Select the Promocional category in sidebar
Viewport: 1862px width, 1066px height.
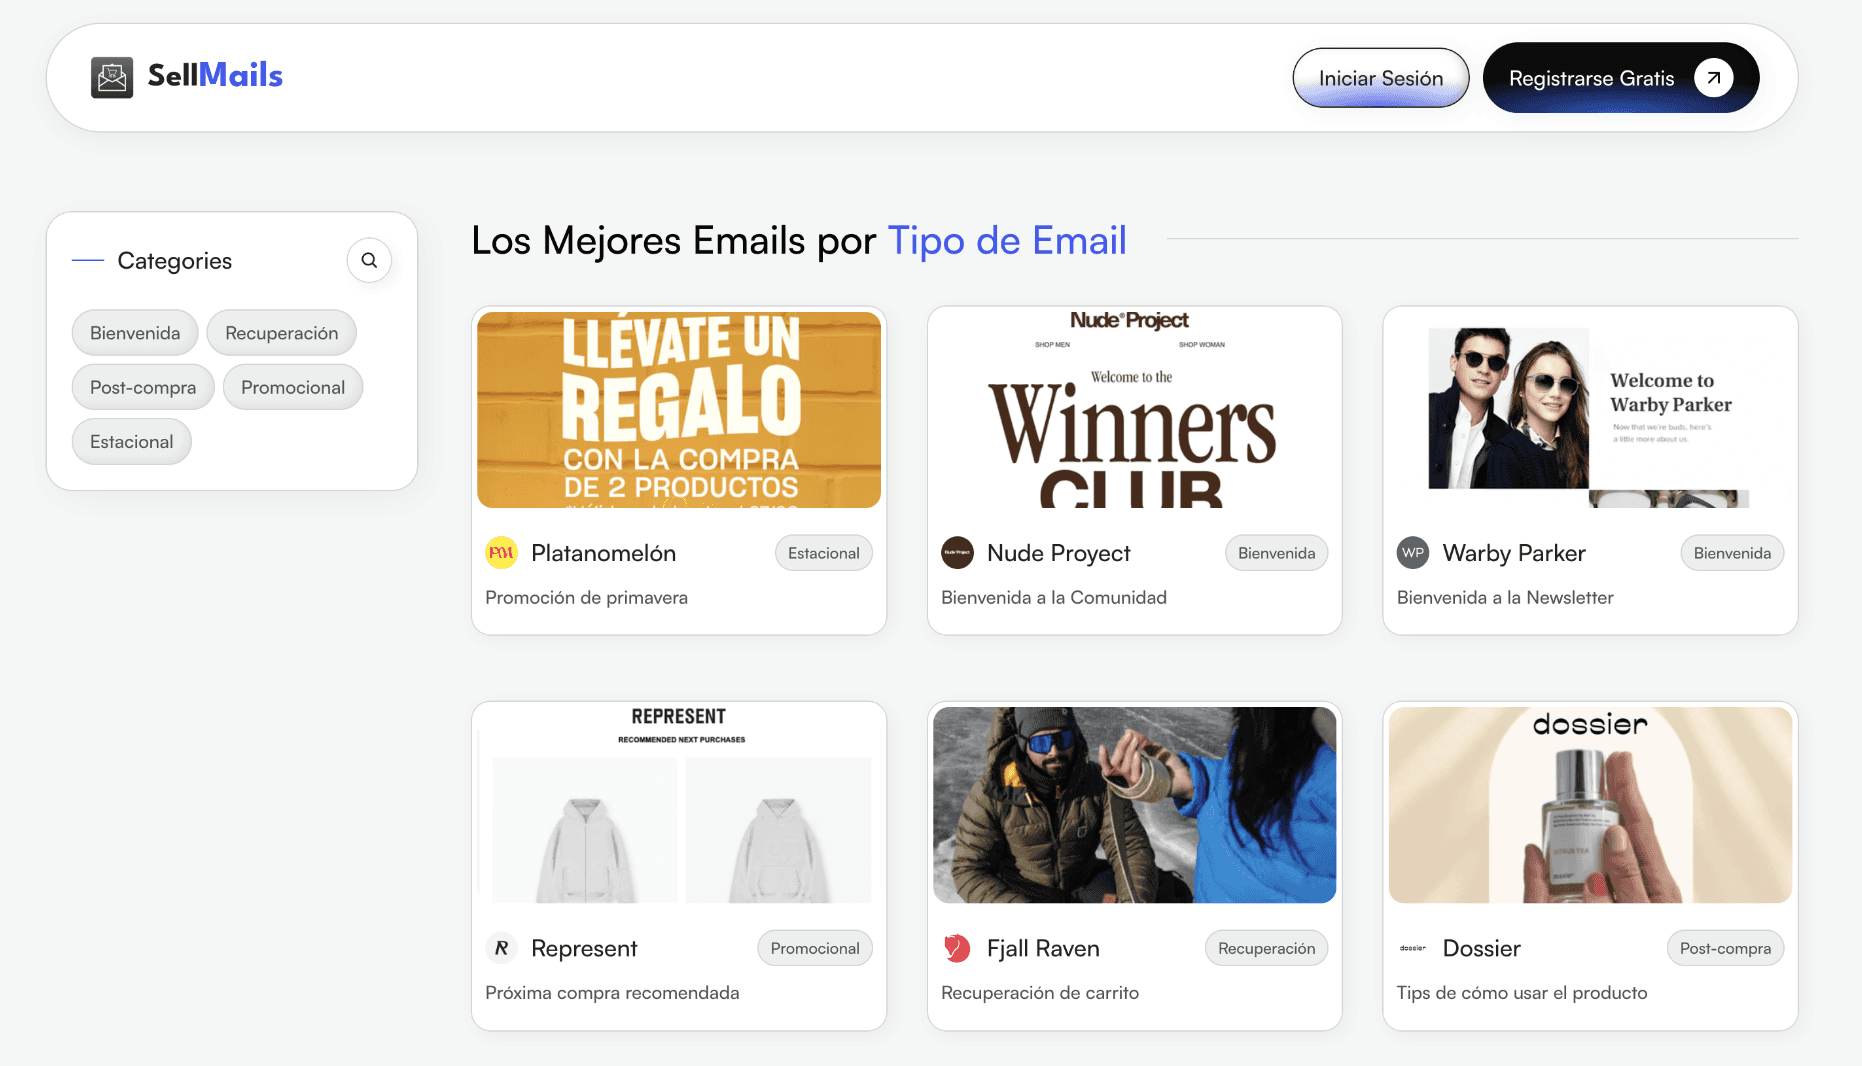[x=293, y=387]
